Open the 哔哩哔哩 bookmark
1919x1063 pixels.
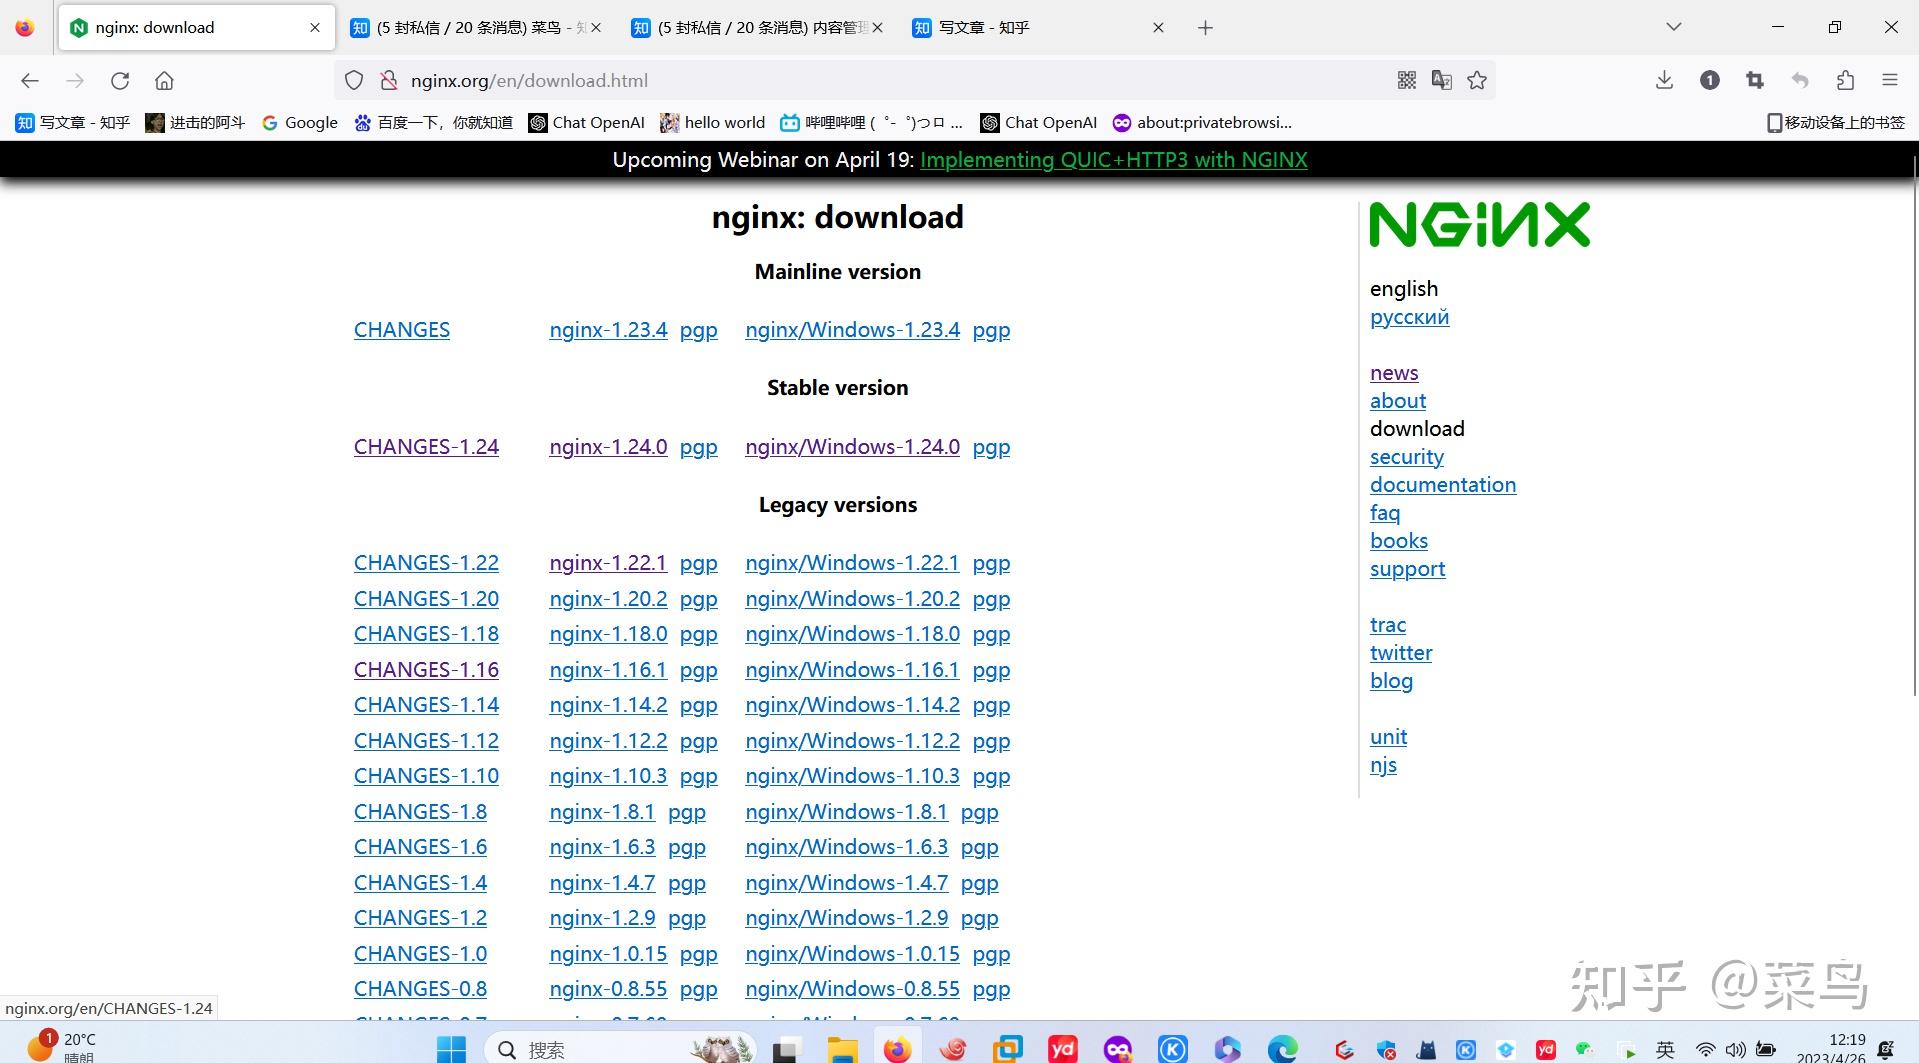[871, 123]
